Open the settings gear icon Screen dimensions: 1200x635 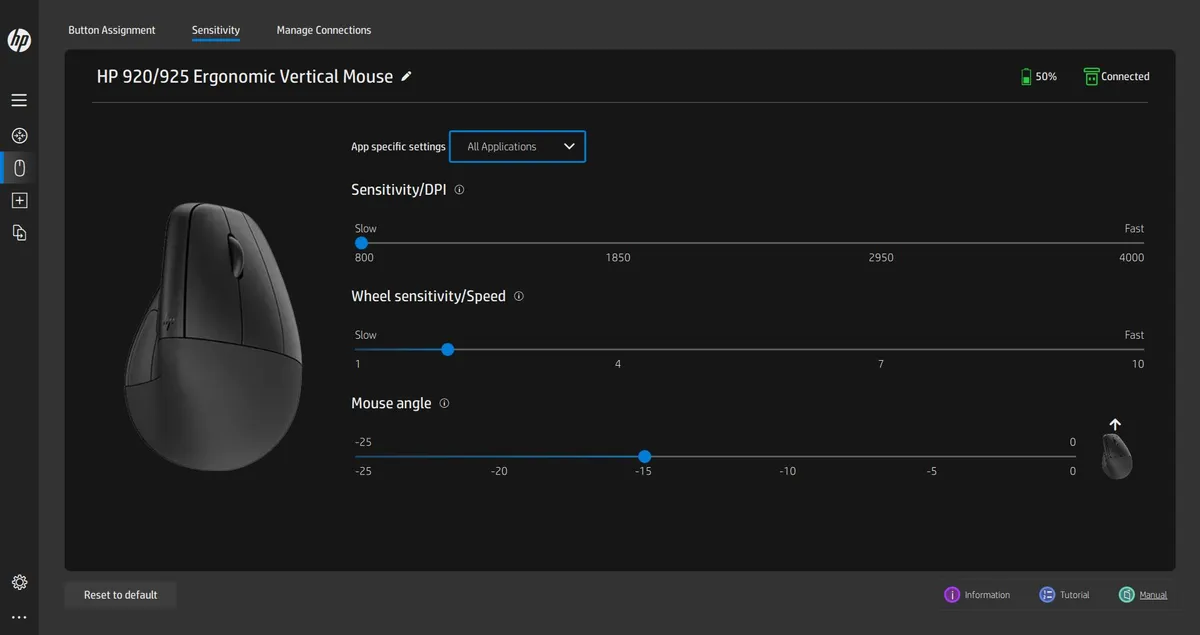[19, 582]
